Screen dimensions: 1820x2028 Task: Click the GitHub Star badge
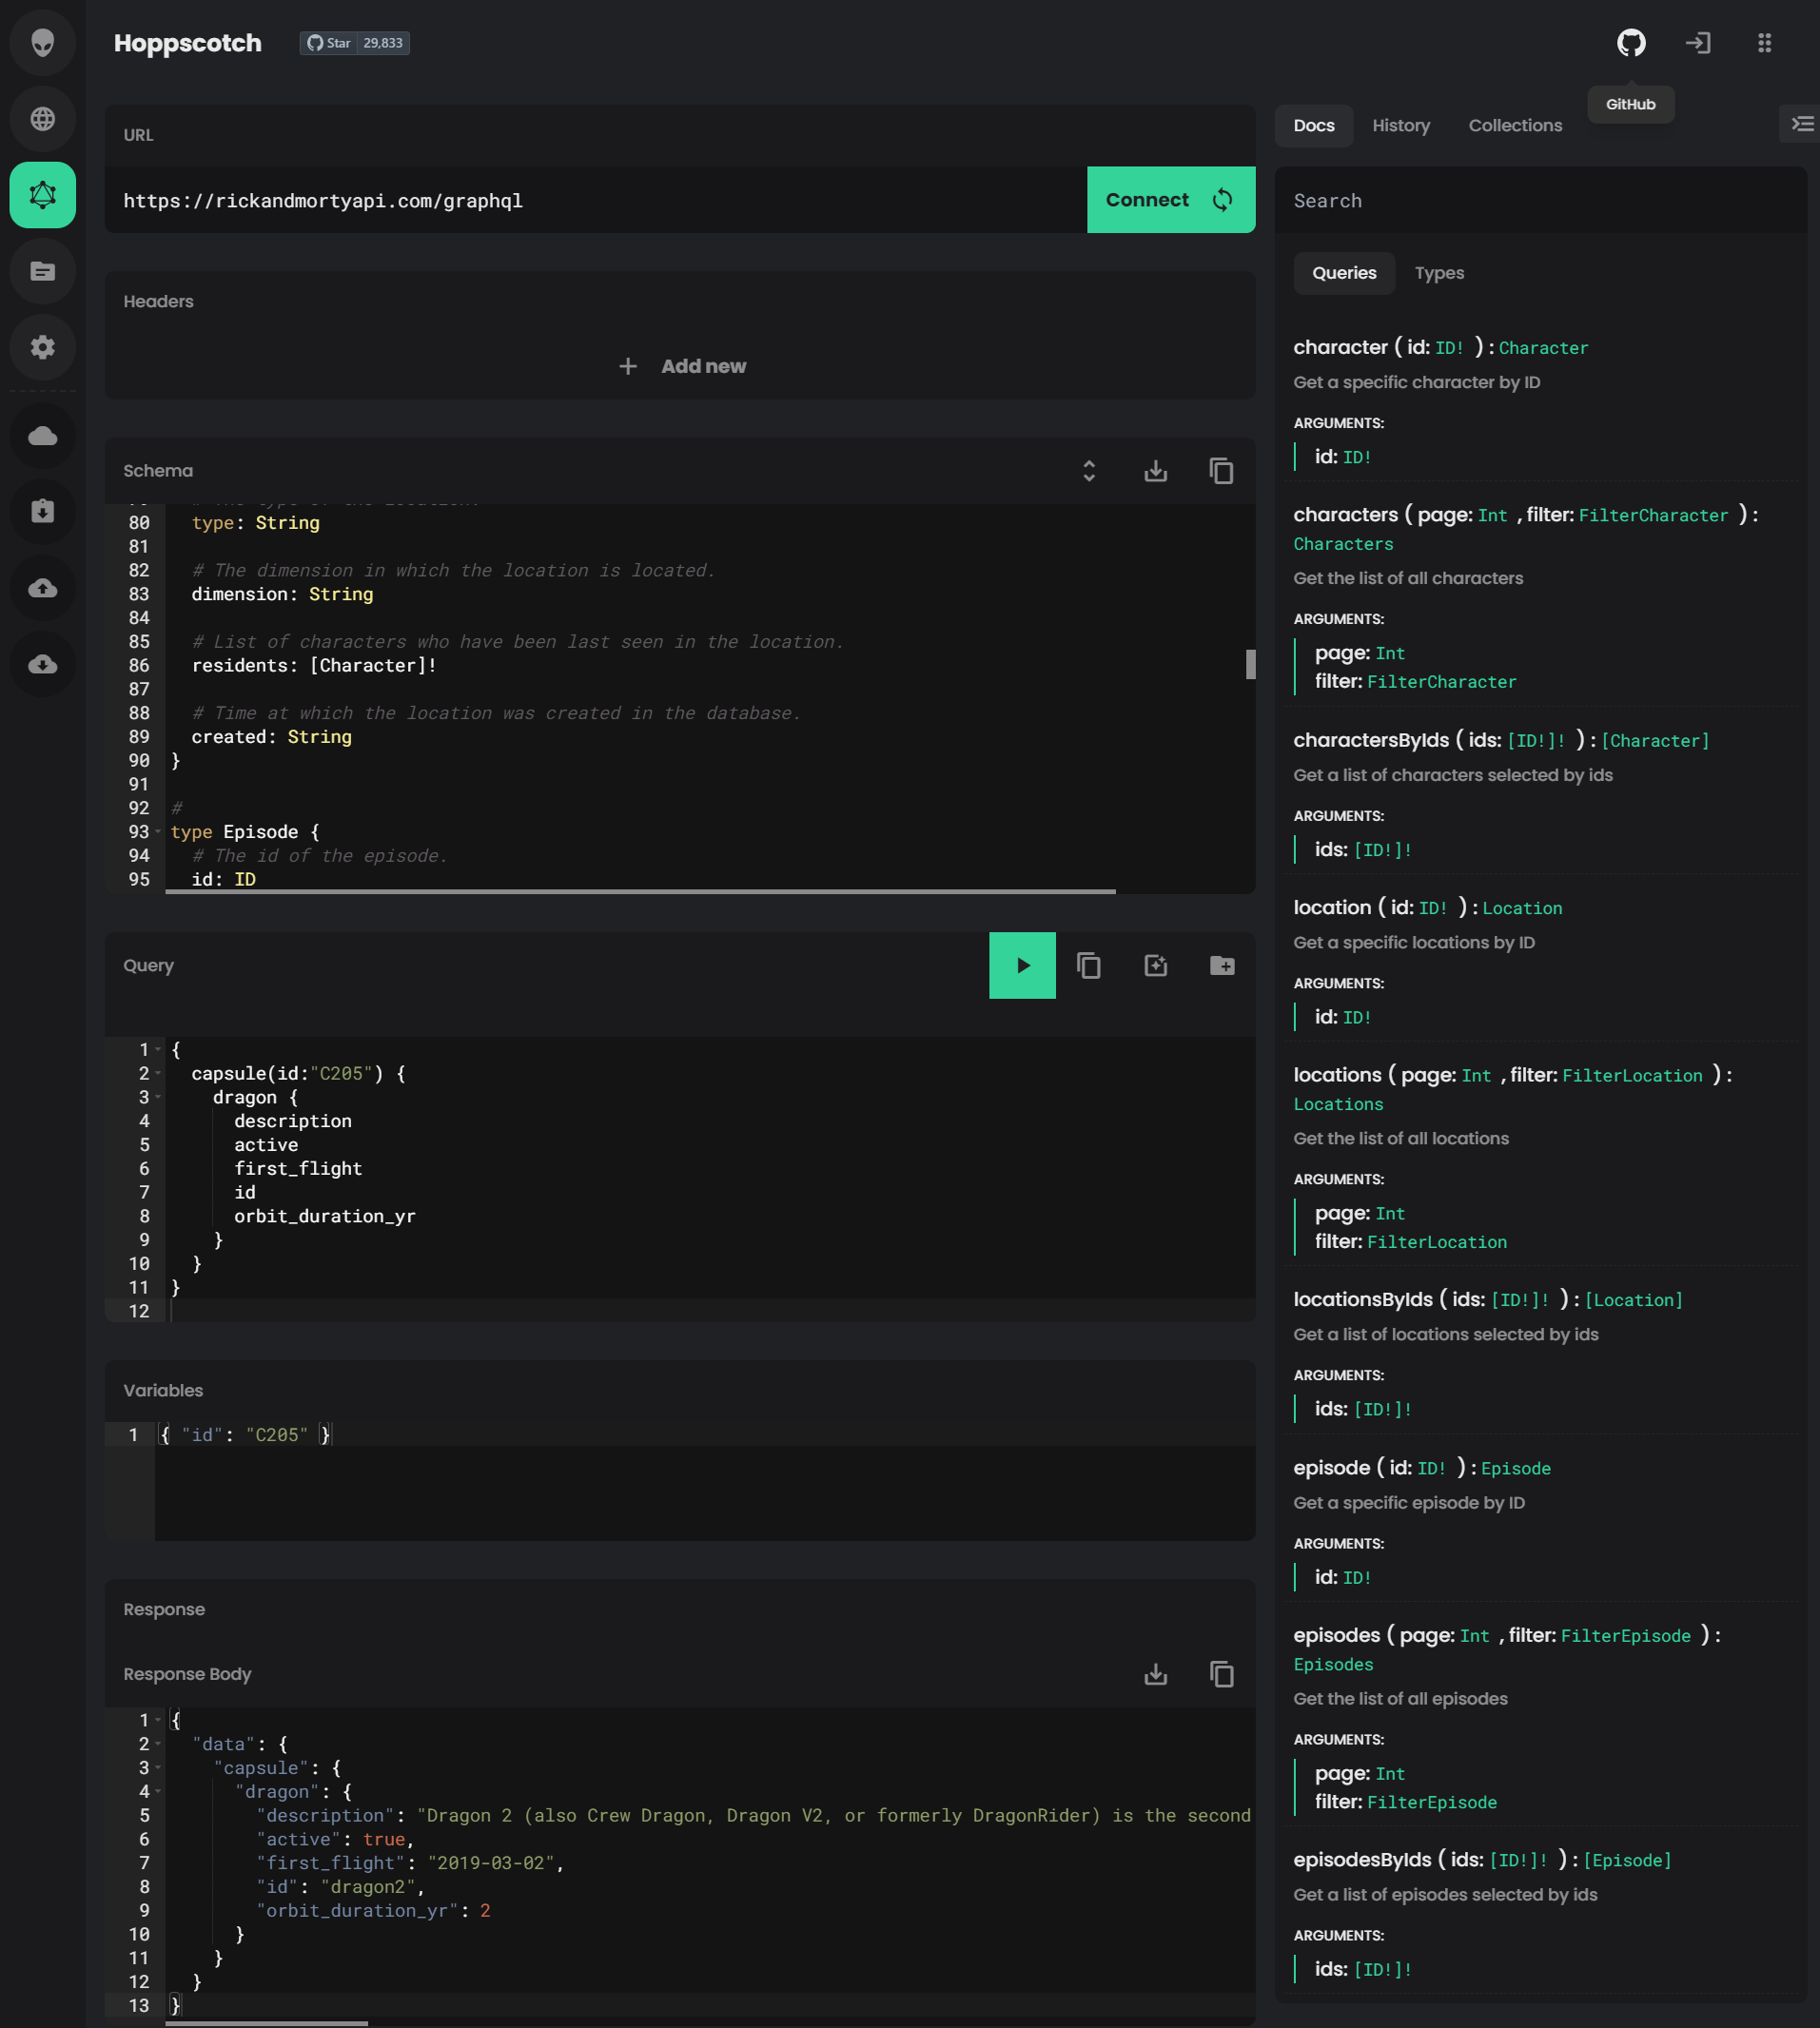click(328, 43)
